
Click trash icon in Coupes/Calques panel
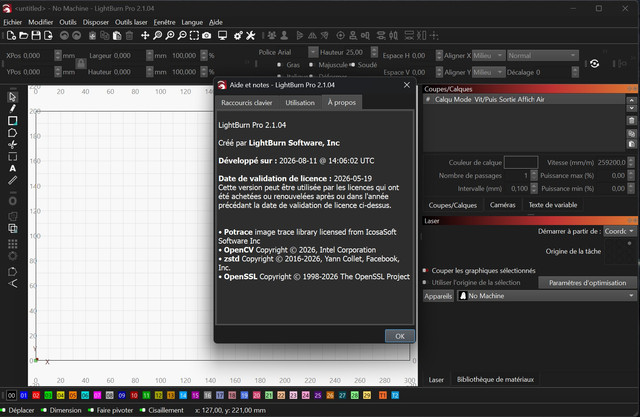[x=631, y=121]
